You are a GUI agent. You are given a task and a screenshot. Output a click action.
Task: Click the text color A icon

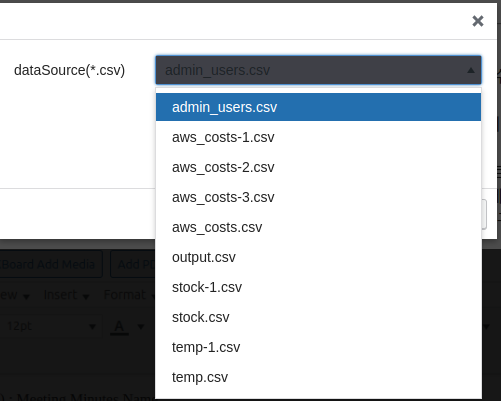[x=119, y=327]
